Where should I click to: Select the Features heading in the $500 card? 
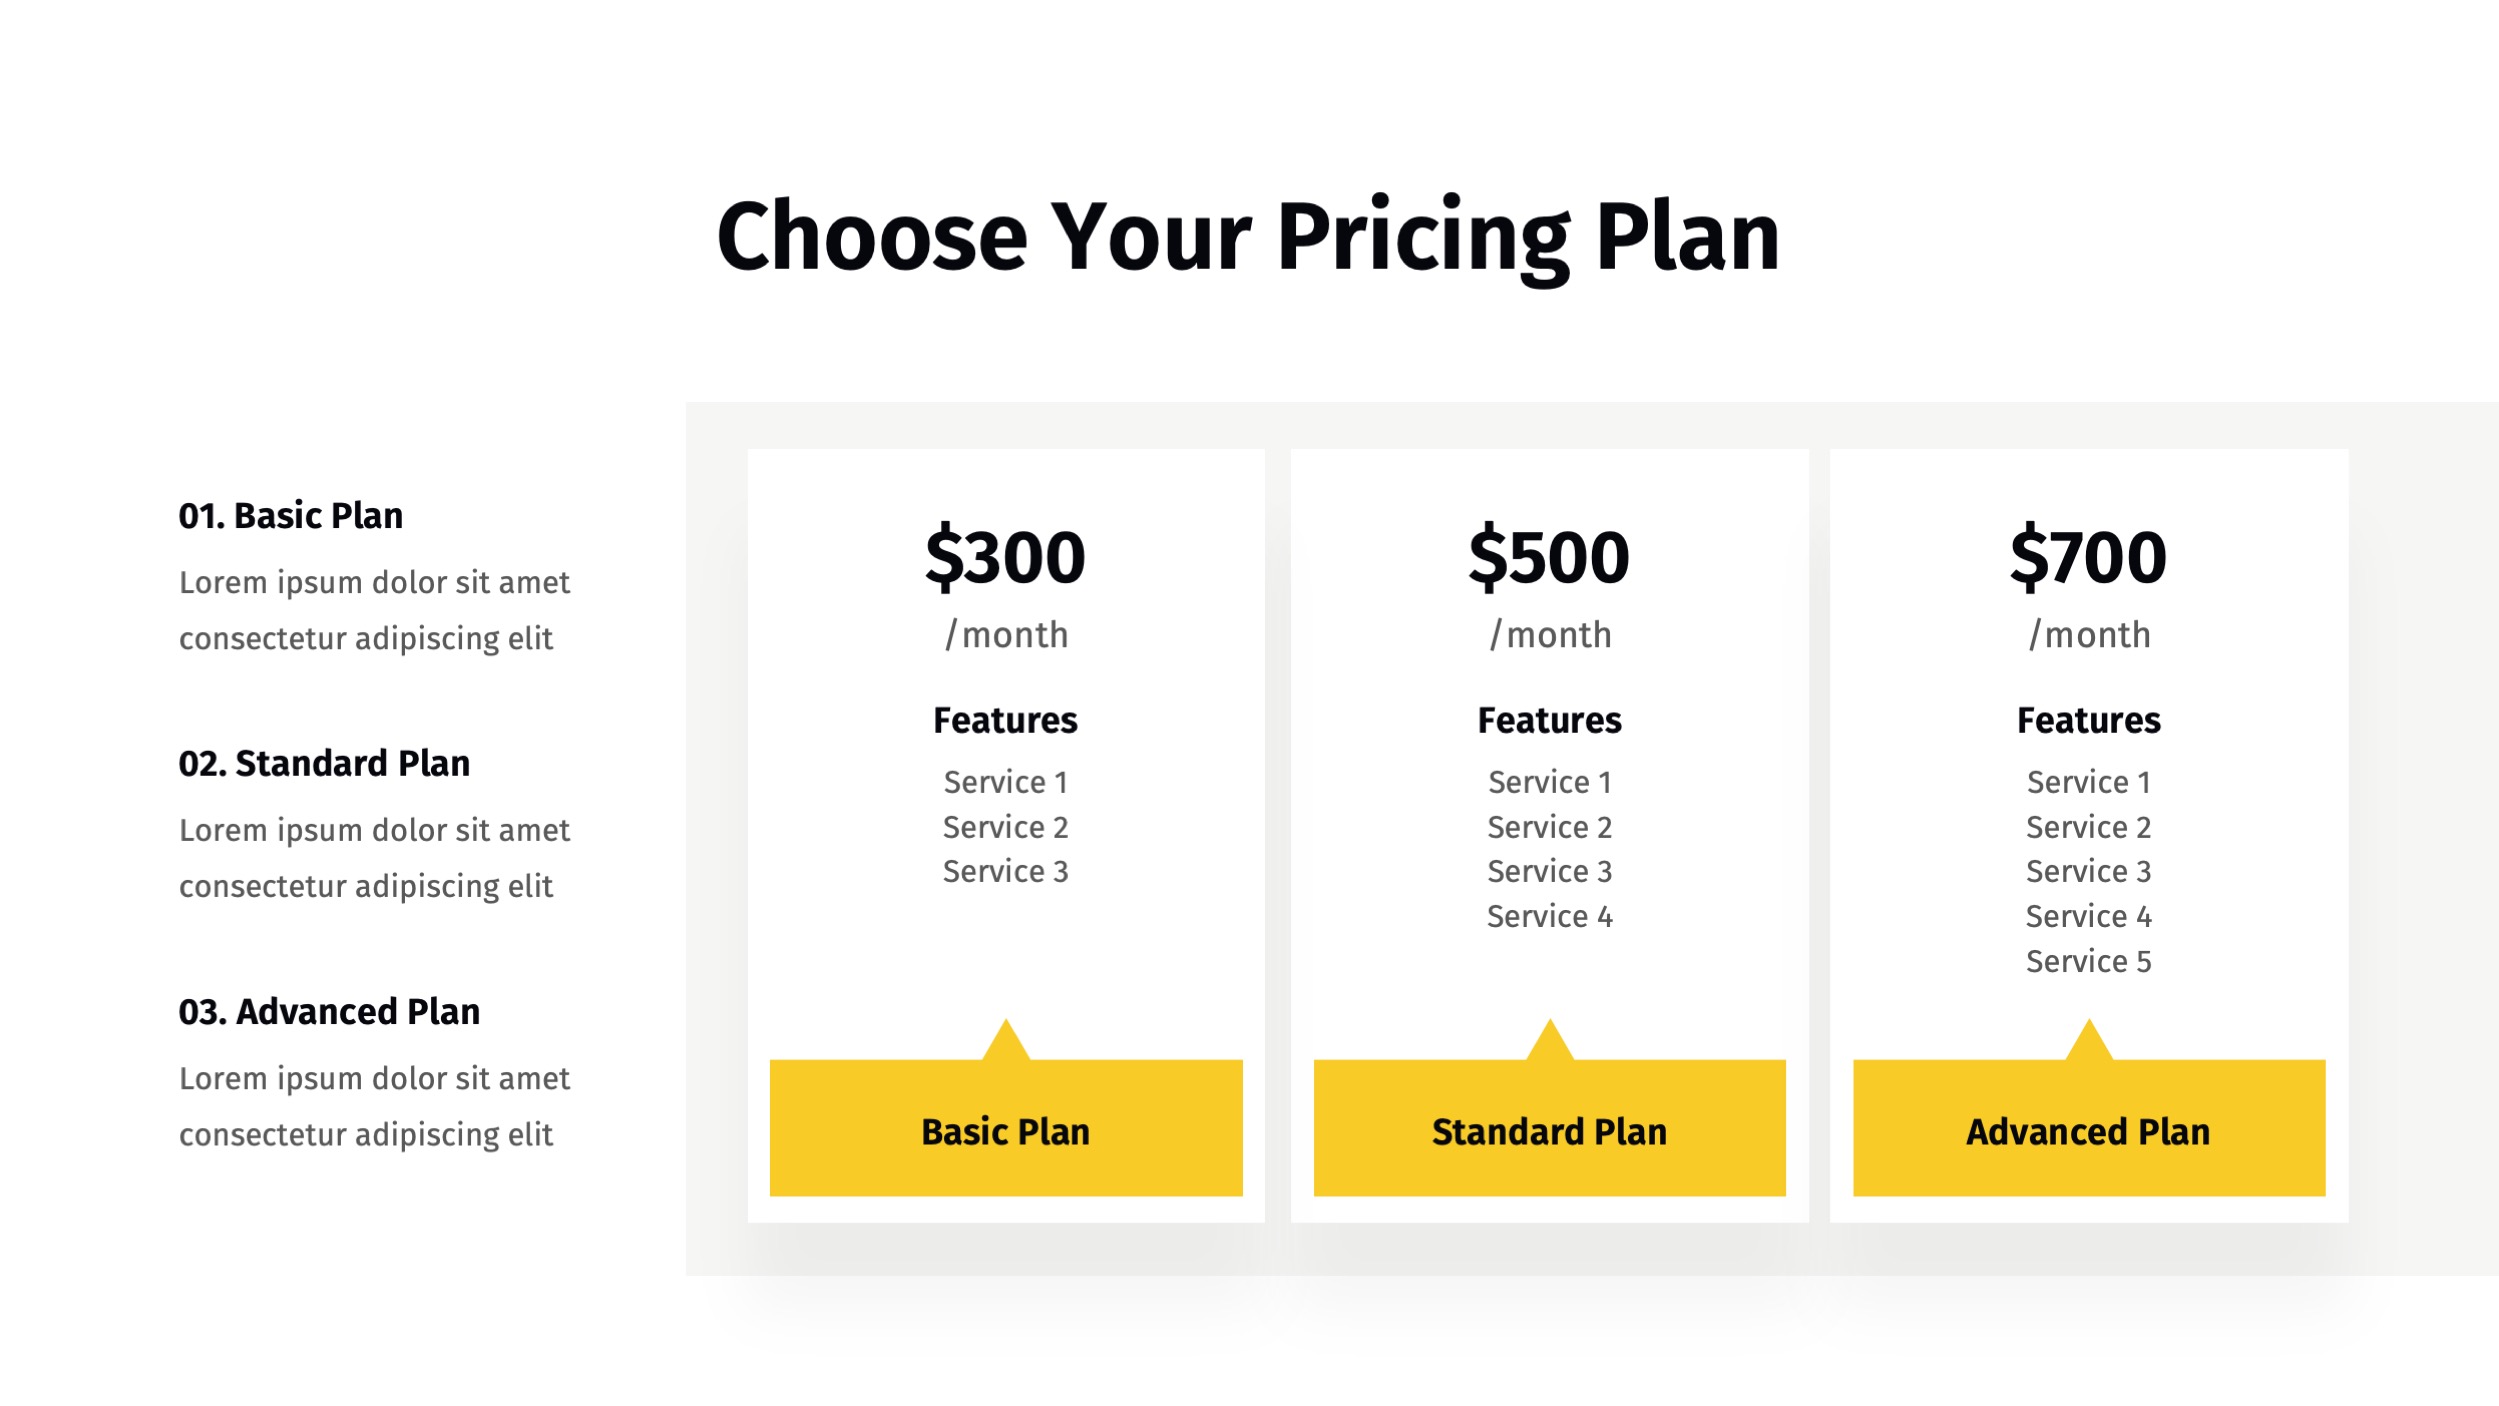[1549, 720]
